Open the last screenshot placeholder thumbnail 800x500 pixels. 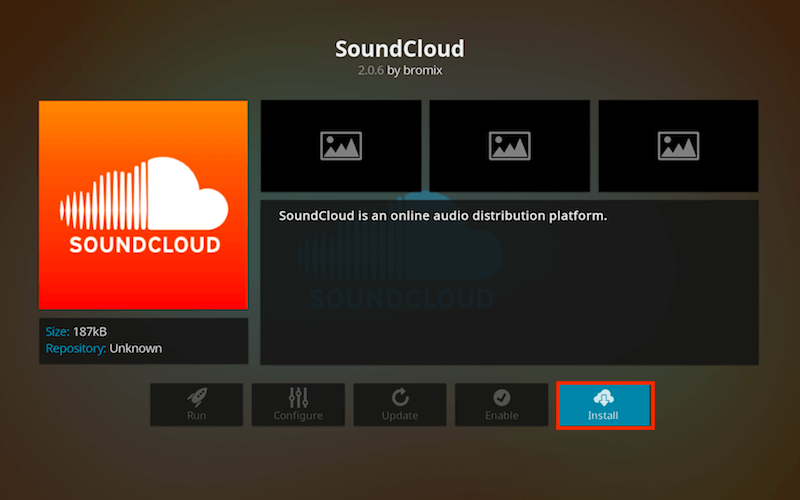[678, 146]
